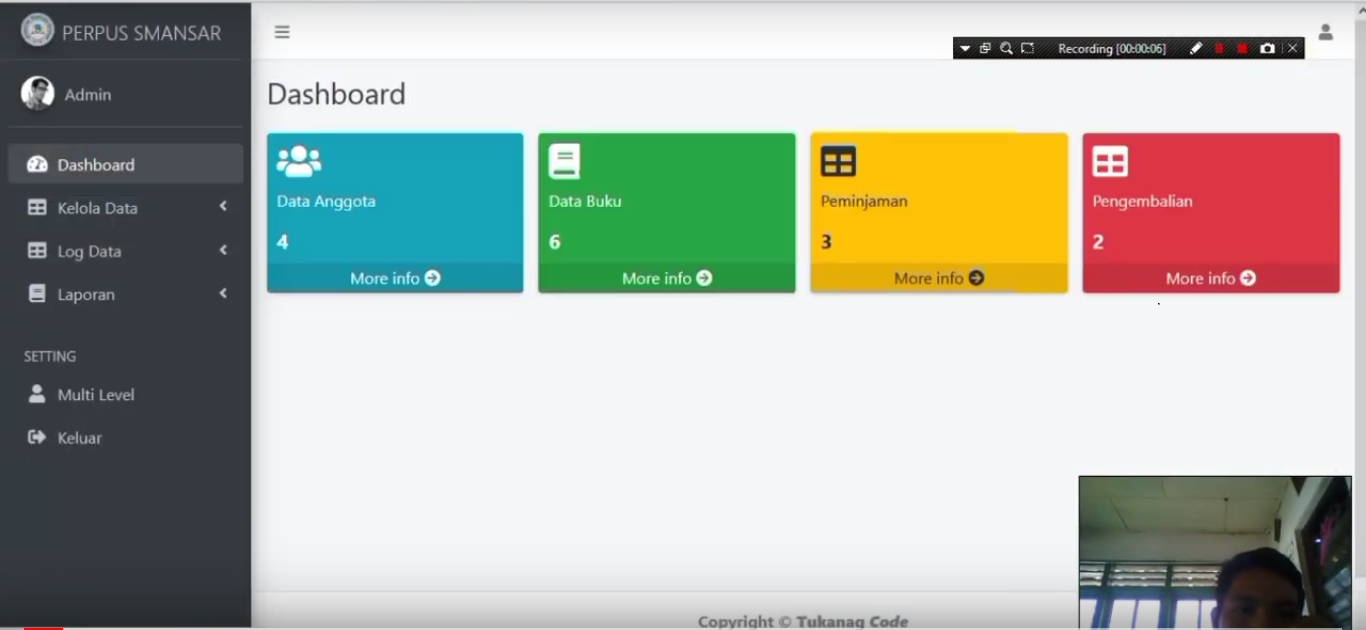Click the Admin profile avatar
Image resolution: width=1366 pixels, height=630 pixels.
click(38, 94)
